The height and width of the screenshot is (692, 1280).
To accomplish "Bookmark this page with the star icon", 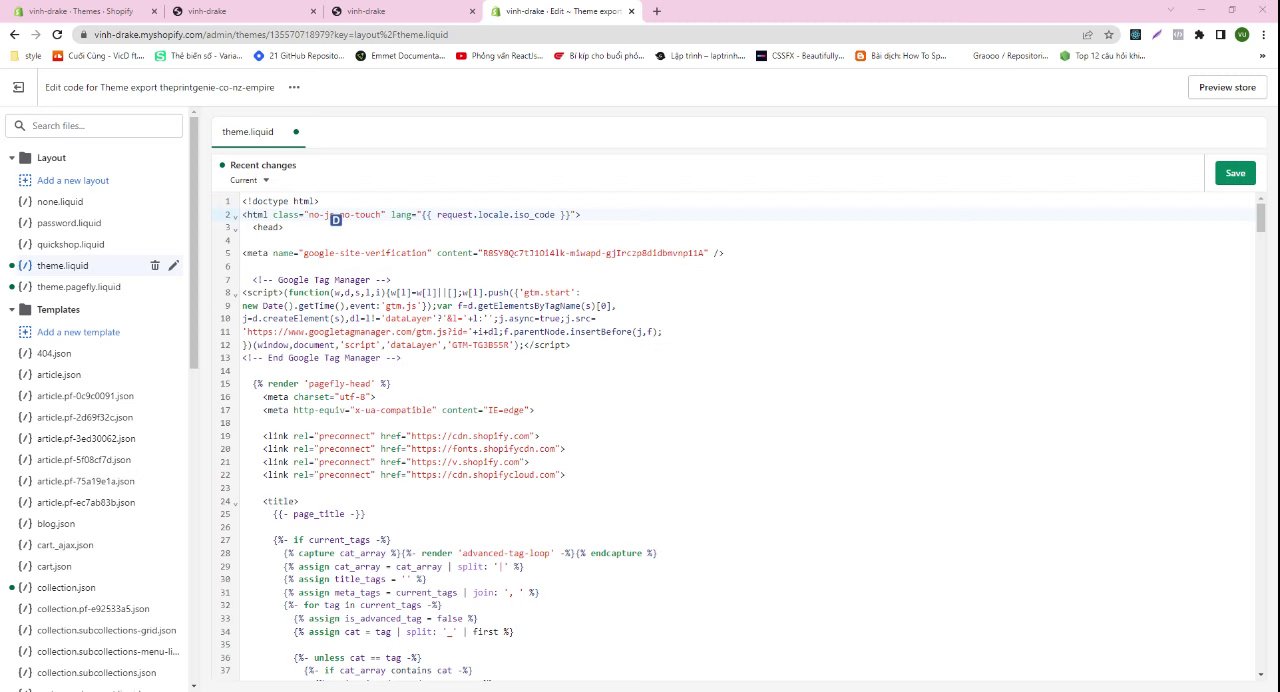I will coord(1109,34).
